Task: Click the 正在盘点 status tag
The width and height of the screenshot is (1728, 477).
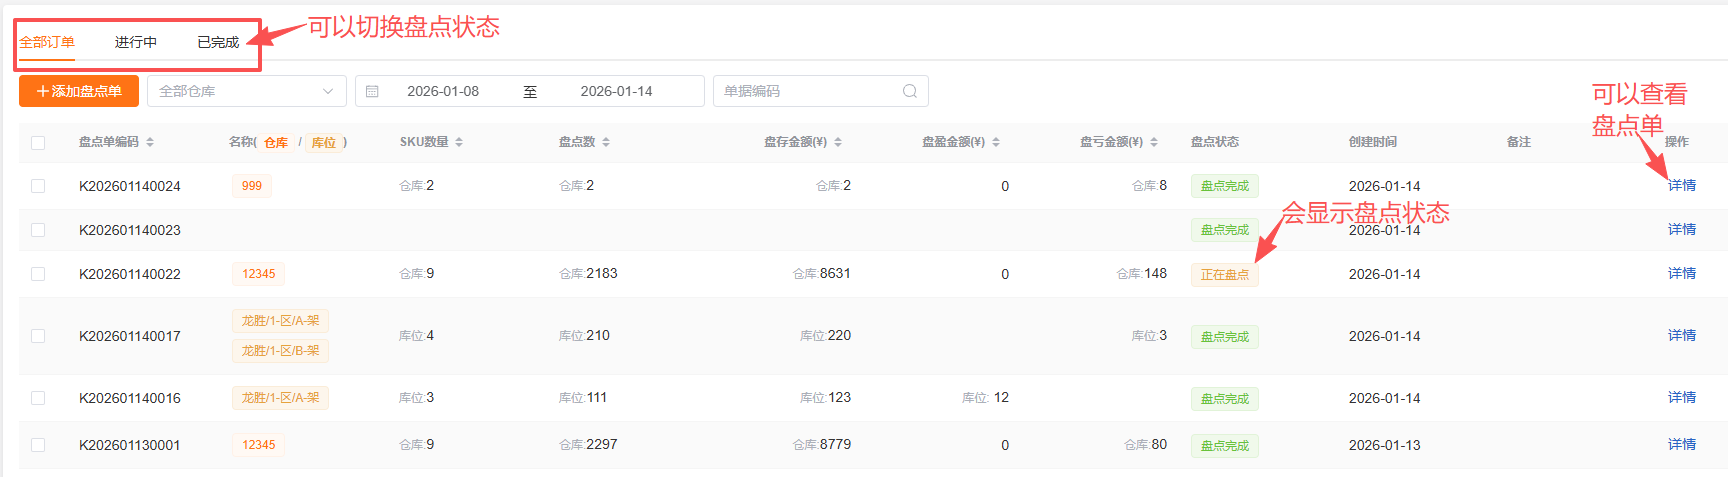Action: click(x=1224, y=275)
